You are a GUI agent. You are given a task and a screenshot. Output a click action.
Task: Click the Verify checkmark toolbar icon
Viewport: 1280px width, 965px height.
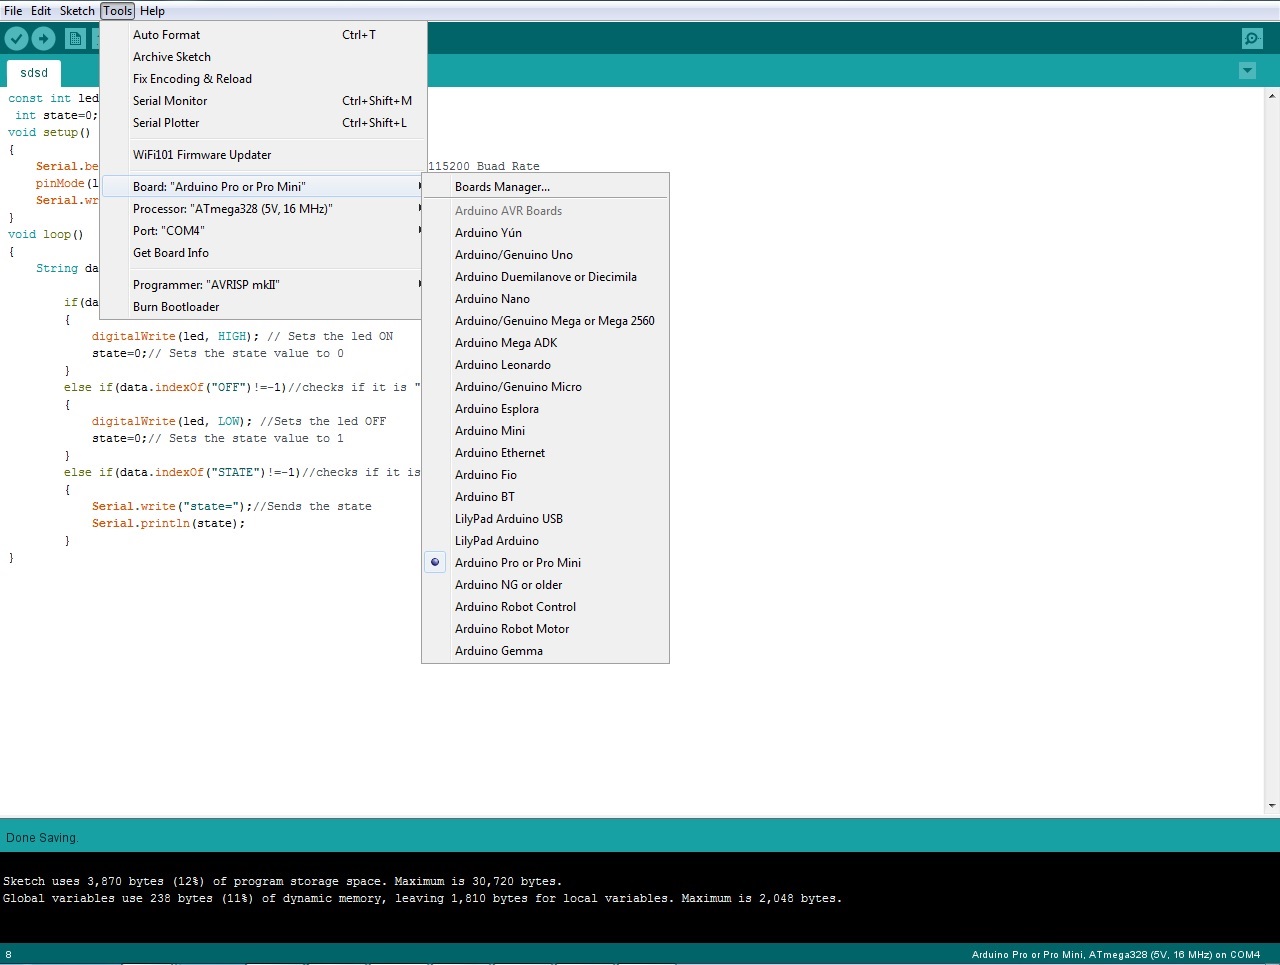(x=17, y=39)
